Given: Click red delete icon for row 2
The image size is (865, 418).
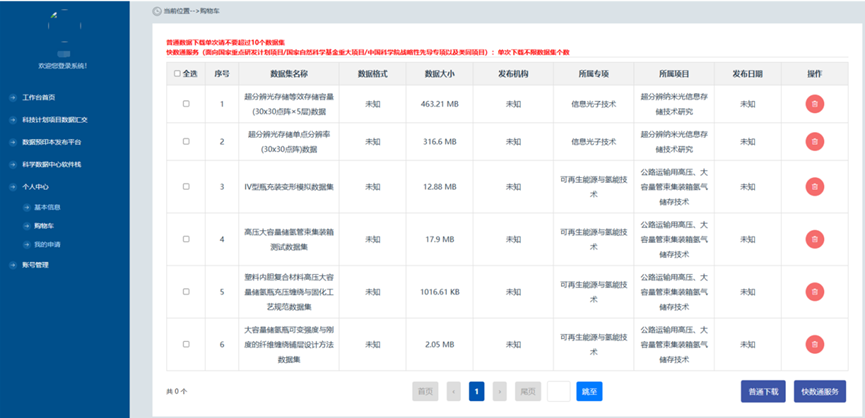Looking at the screenshot, I should click(814, 141).
